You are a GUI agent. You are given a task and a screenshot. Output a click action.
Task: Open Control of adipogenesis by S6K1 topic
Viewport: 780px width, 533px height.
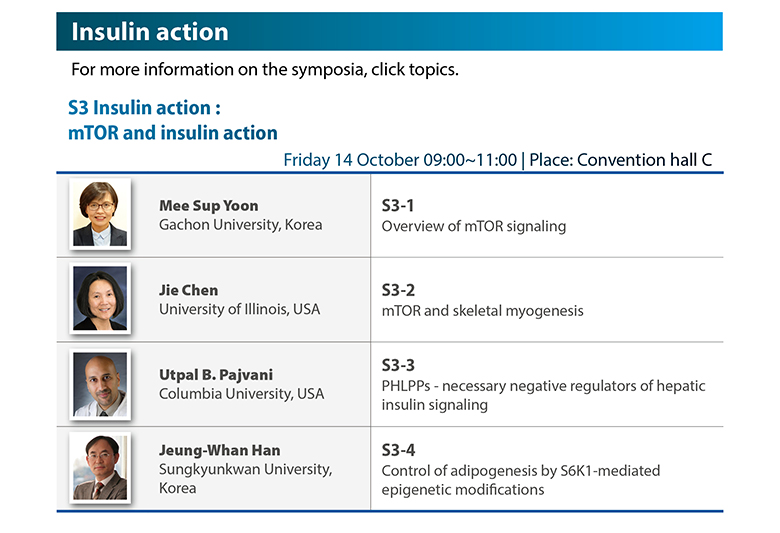pos(521,480)
